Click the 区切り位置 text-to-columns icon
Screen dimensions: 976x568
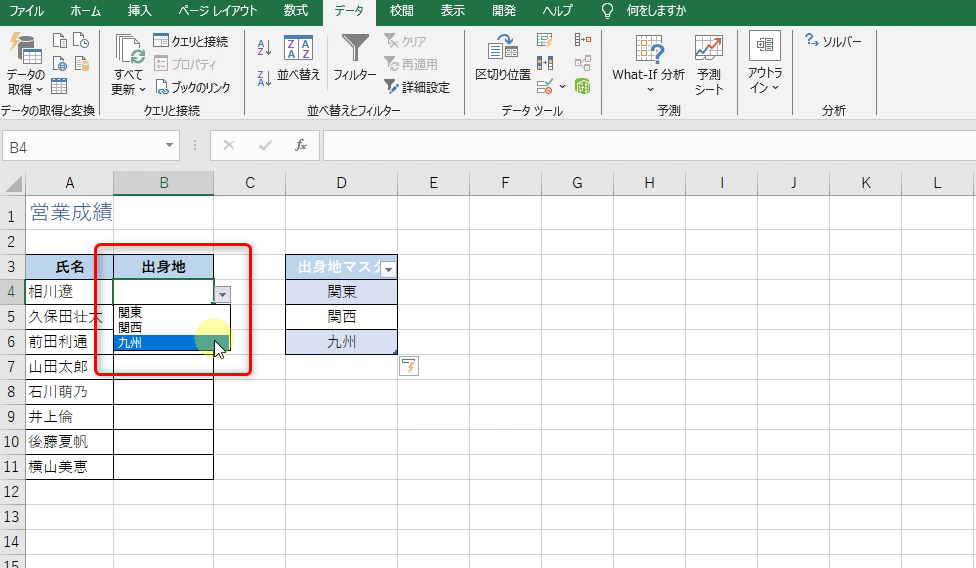point(502,58)
